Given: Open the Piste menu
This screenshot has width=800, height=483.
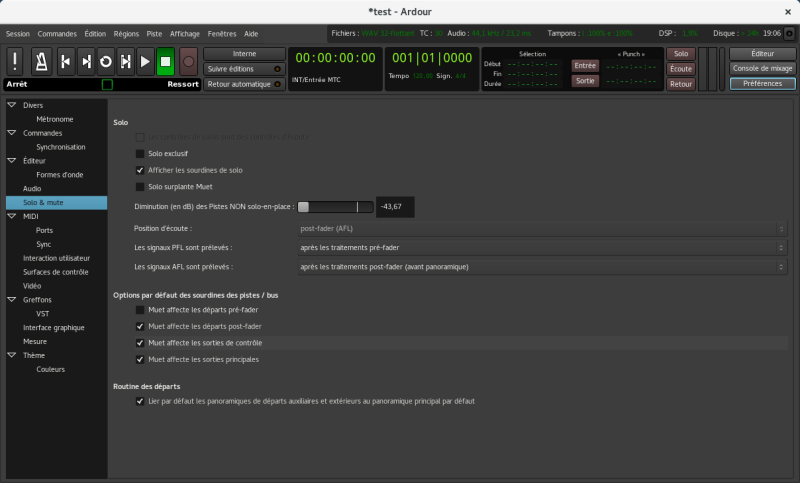Looking at the screenshot, I should [x=154, y=34].
